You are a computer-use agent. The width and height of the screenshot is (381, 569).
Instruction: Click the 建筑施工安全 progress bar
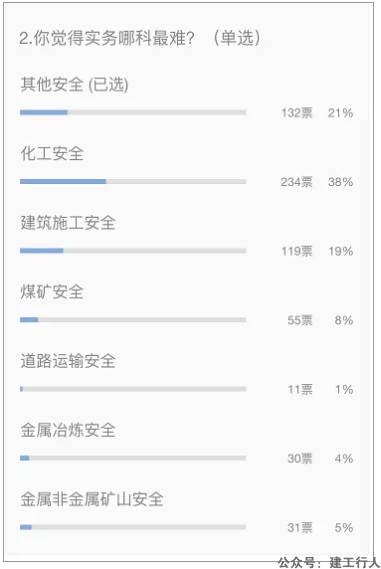click(x=133, y=251)
